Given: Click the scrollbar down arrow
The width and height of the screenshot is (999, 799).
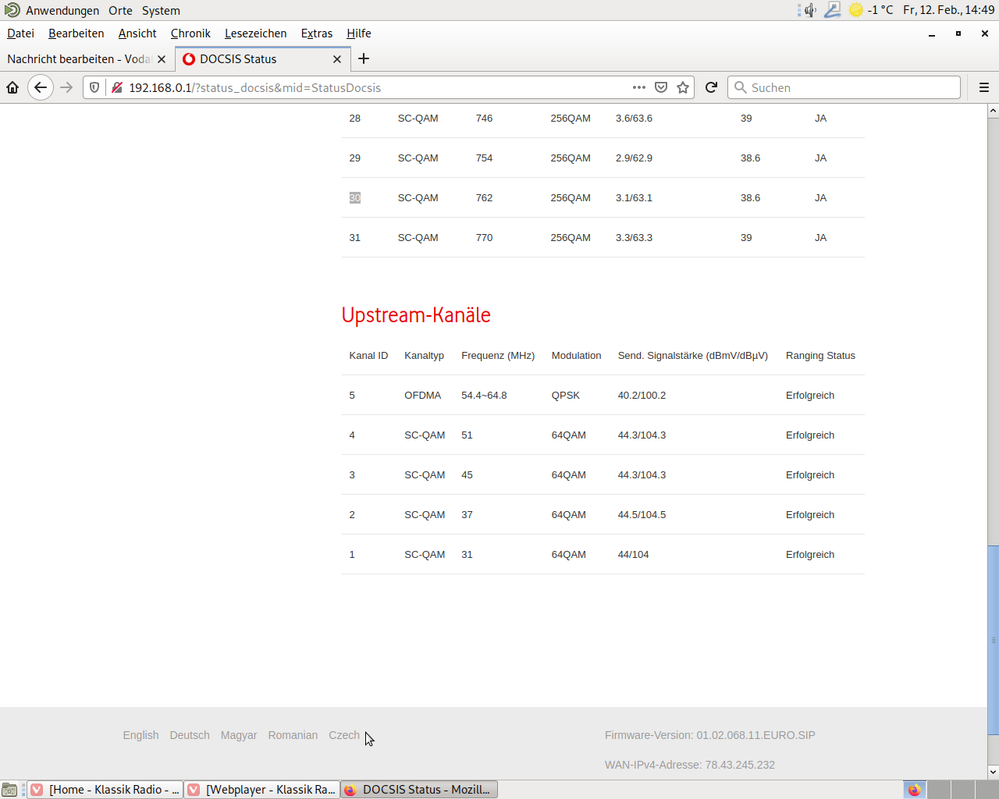Looking at the screenshot, I should click(993, 772).
